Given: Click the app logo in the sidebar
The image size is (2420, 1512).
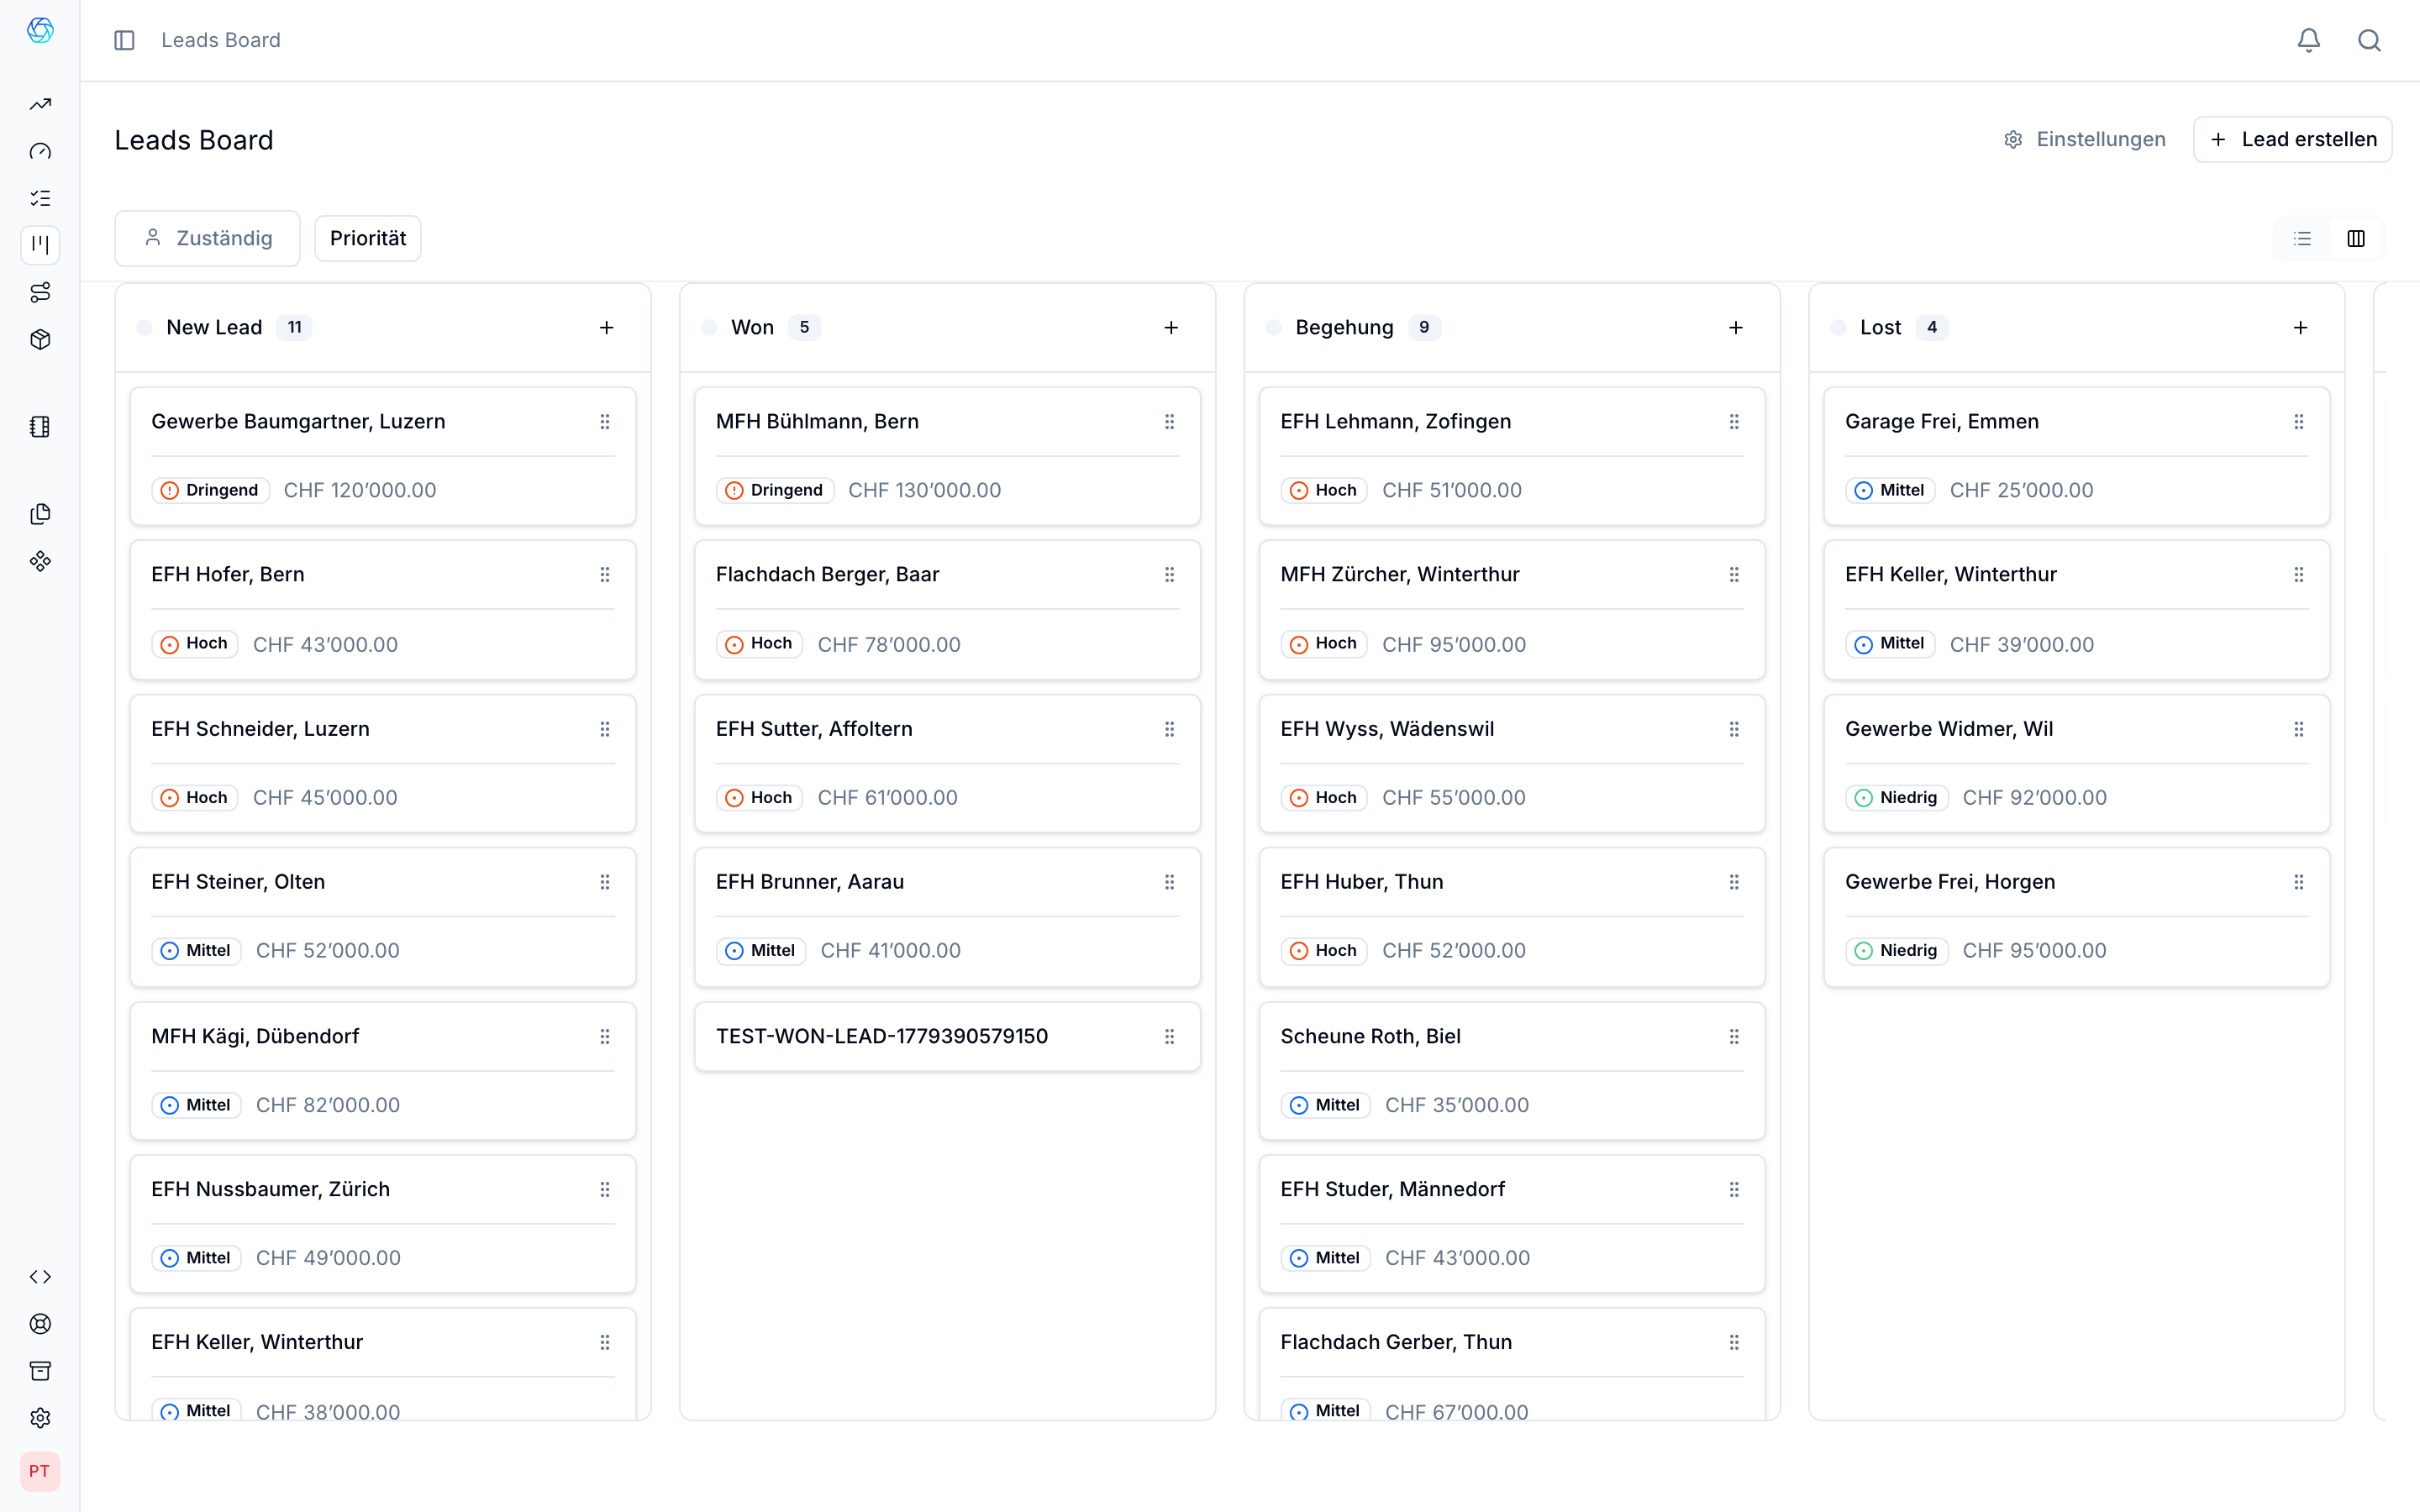Looking at the screenshot, I should coord(40,30).
